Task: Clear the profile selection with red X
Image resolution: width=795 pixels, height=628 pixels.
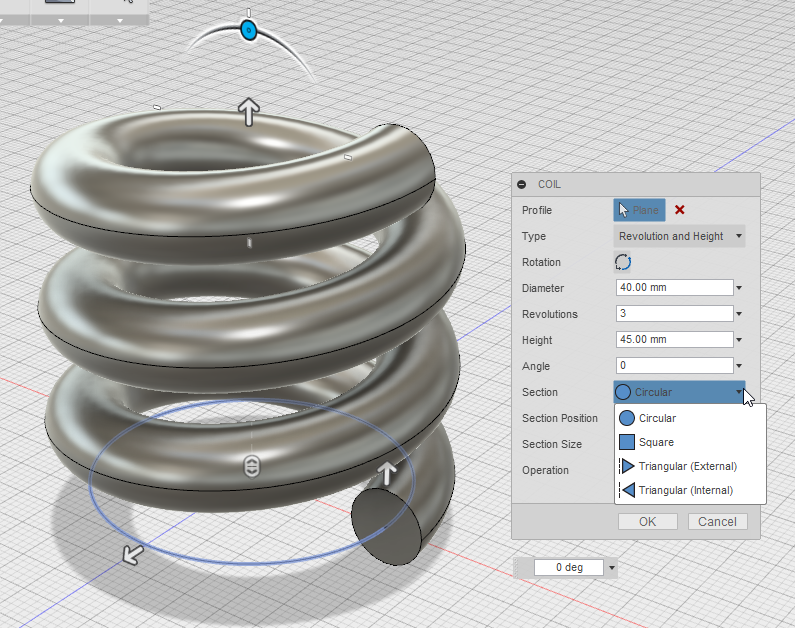Action: [x=679, y=210]
